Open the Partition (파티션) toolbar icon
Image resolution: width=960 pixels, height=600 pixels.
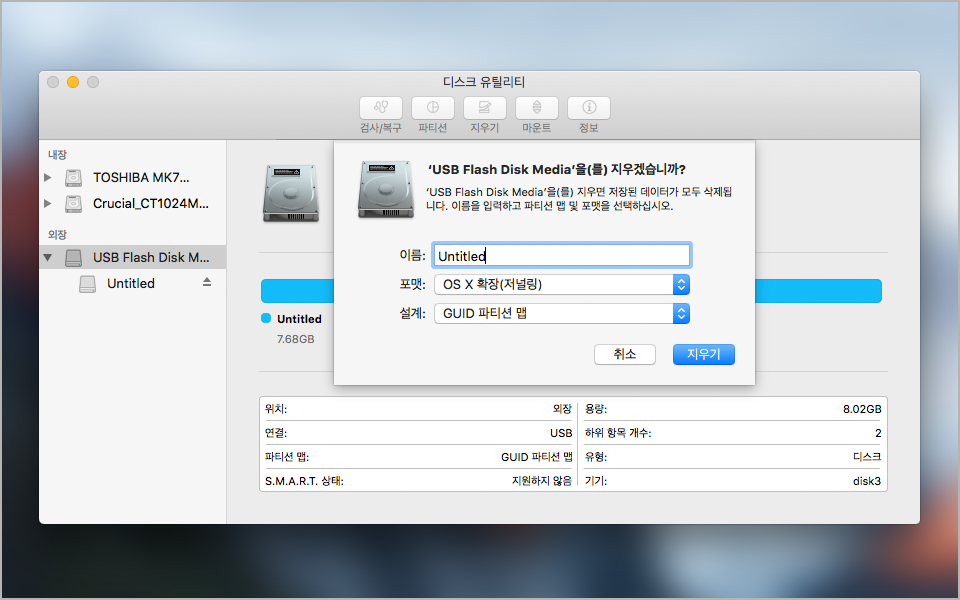(x=432, y=108)
